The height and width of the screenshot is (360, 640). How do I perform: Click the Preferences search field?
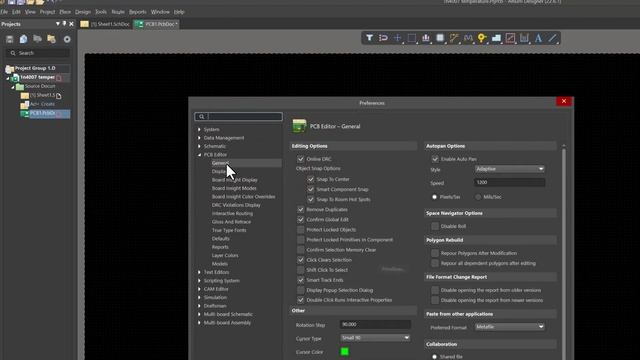(238, 117)
